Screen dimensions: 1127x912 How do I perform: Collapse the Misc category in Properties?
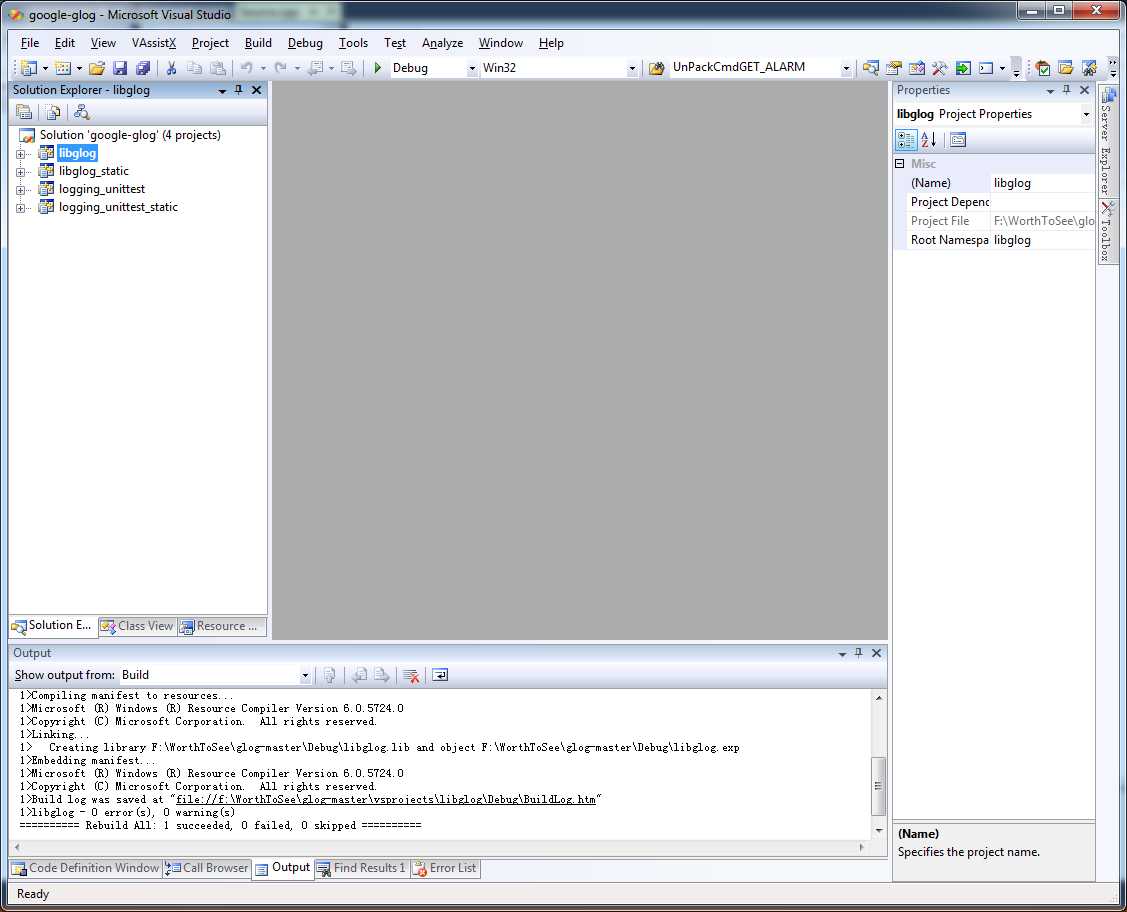[900, 164]
